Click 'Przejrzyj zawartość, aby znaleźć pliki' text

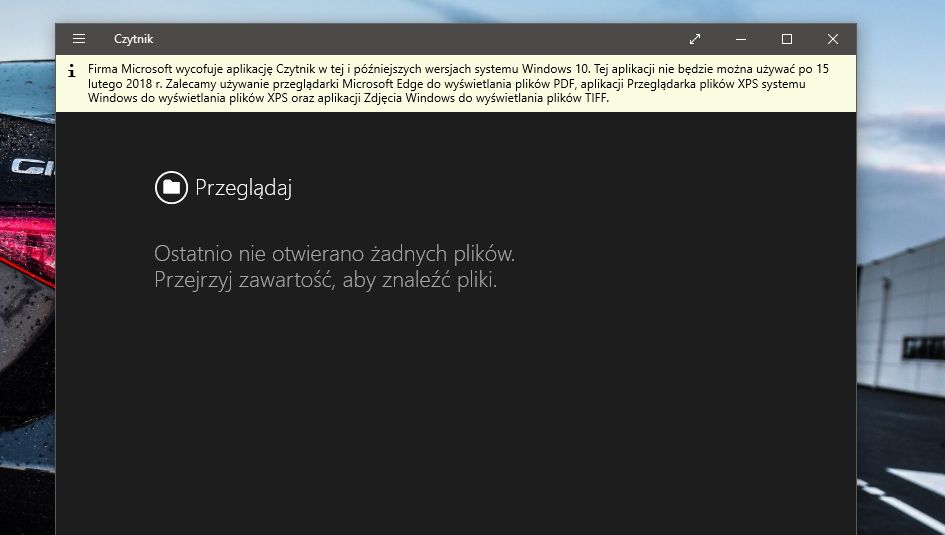click(x=325, y=280)
